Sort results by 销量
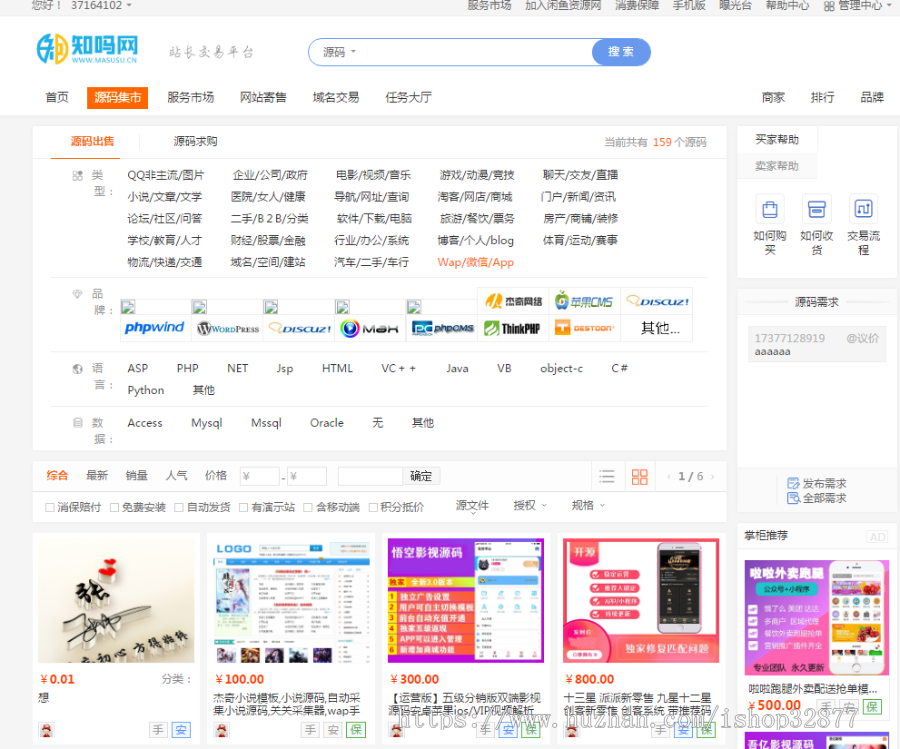This screenshot has width=900, height=749. (x=137, y=475)
